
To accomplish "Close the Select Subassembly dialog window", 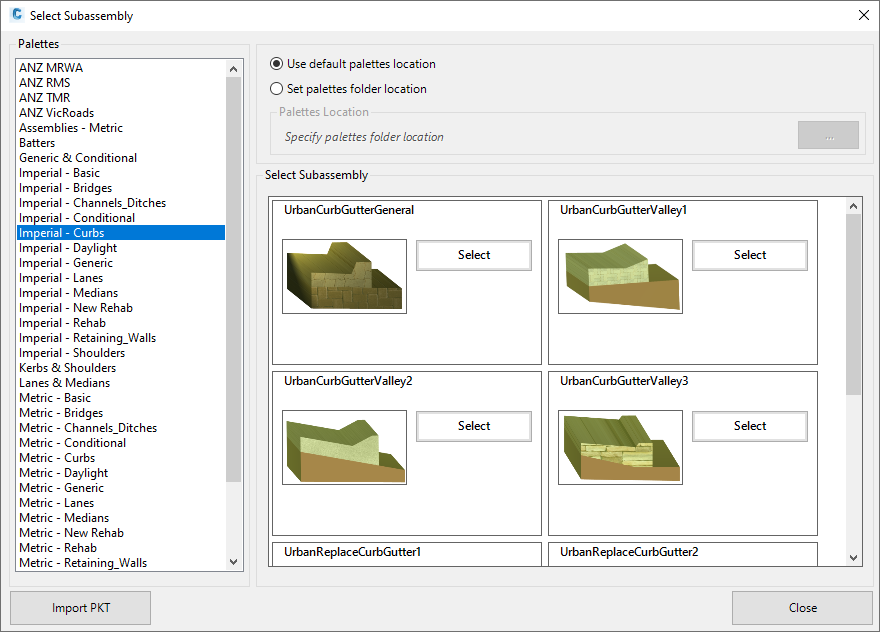I will tap(864, 15).
